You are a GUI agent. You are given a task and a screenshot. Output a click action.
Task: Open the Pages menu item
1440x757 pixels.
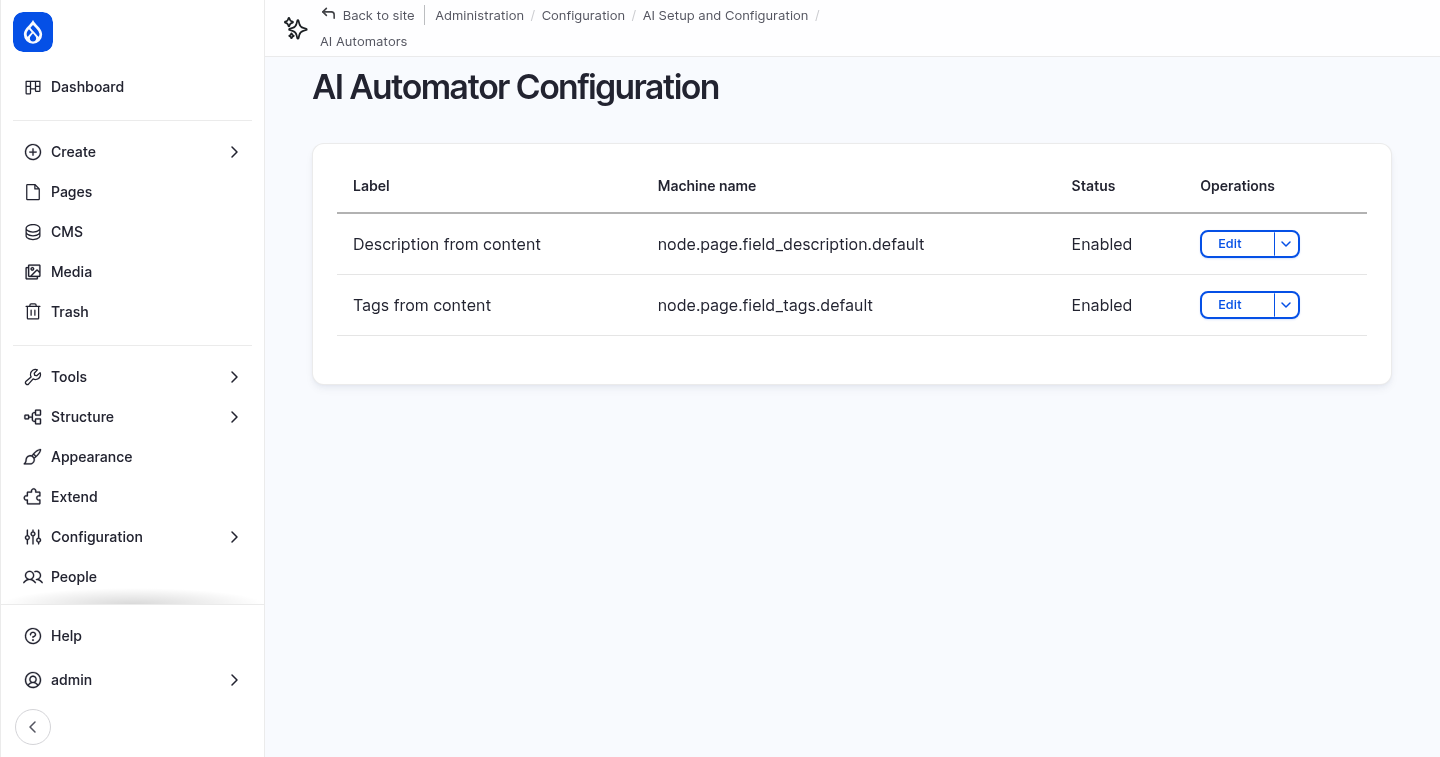click(132, 192)
